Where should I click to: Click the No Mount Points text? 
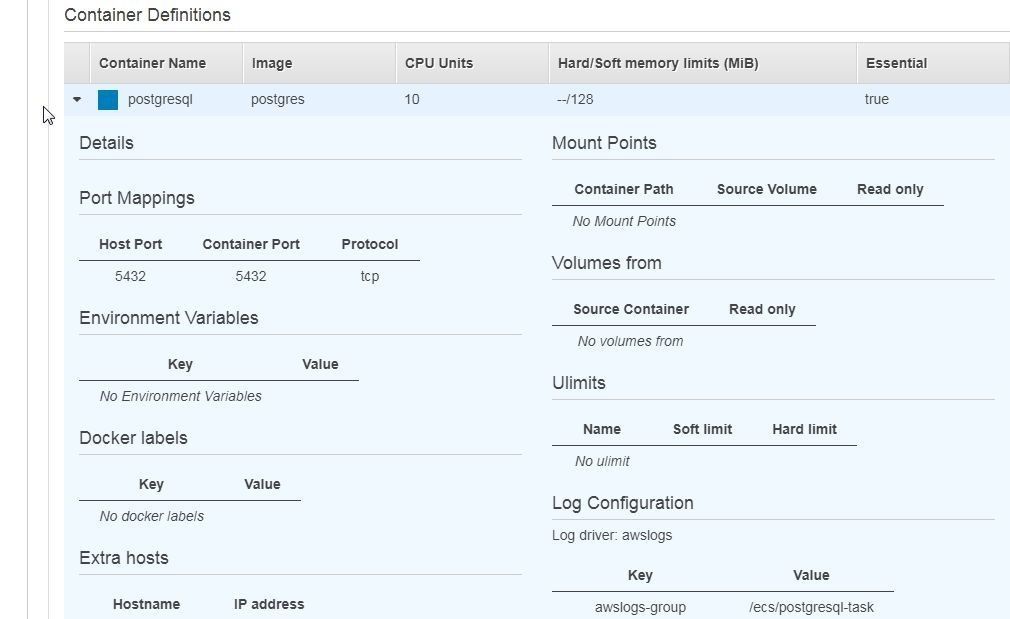point(624,221)
